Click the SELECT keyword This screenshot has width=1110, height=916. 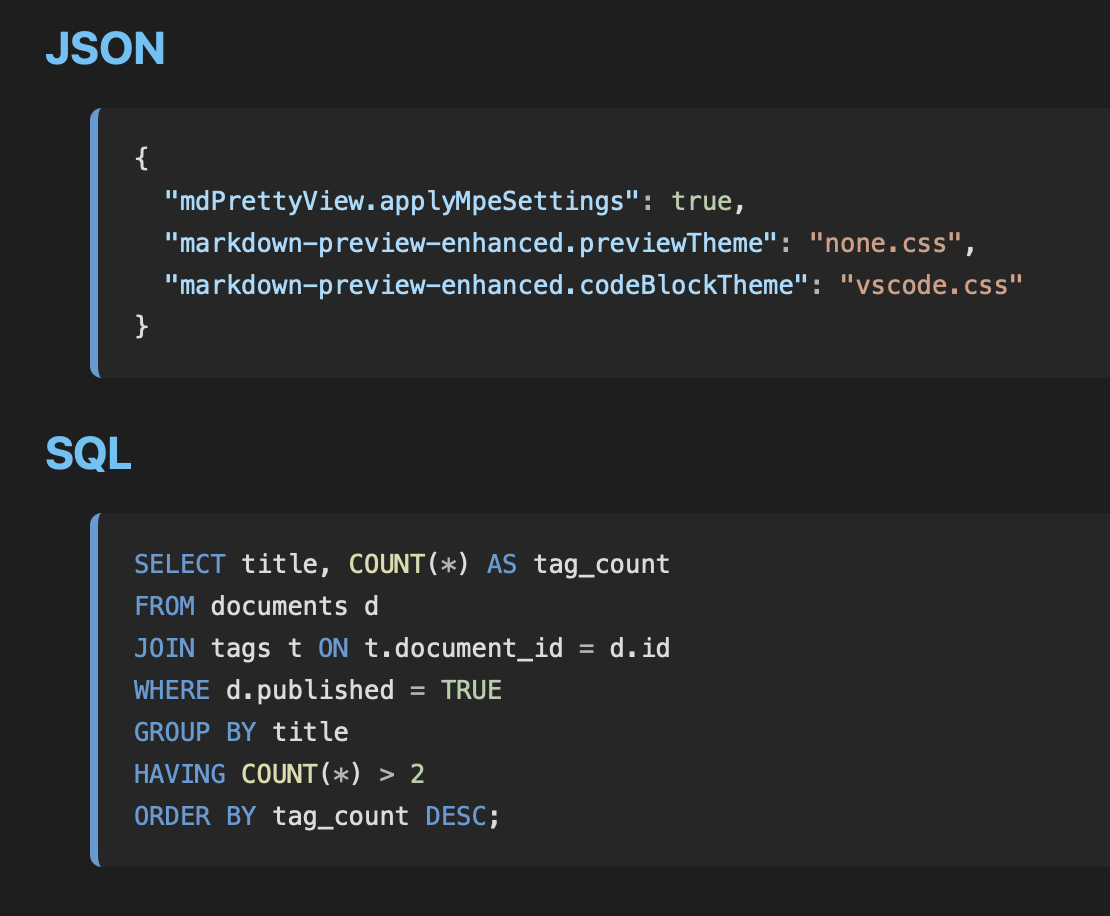click(x=180, y=564)
